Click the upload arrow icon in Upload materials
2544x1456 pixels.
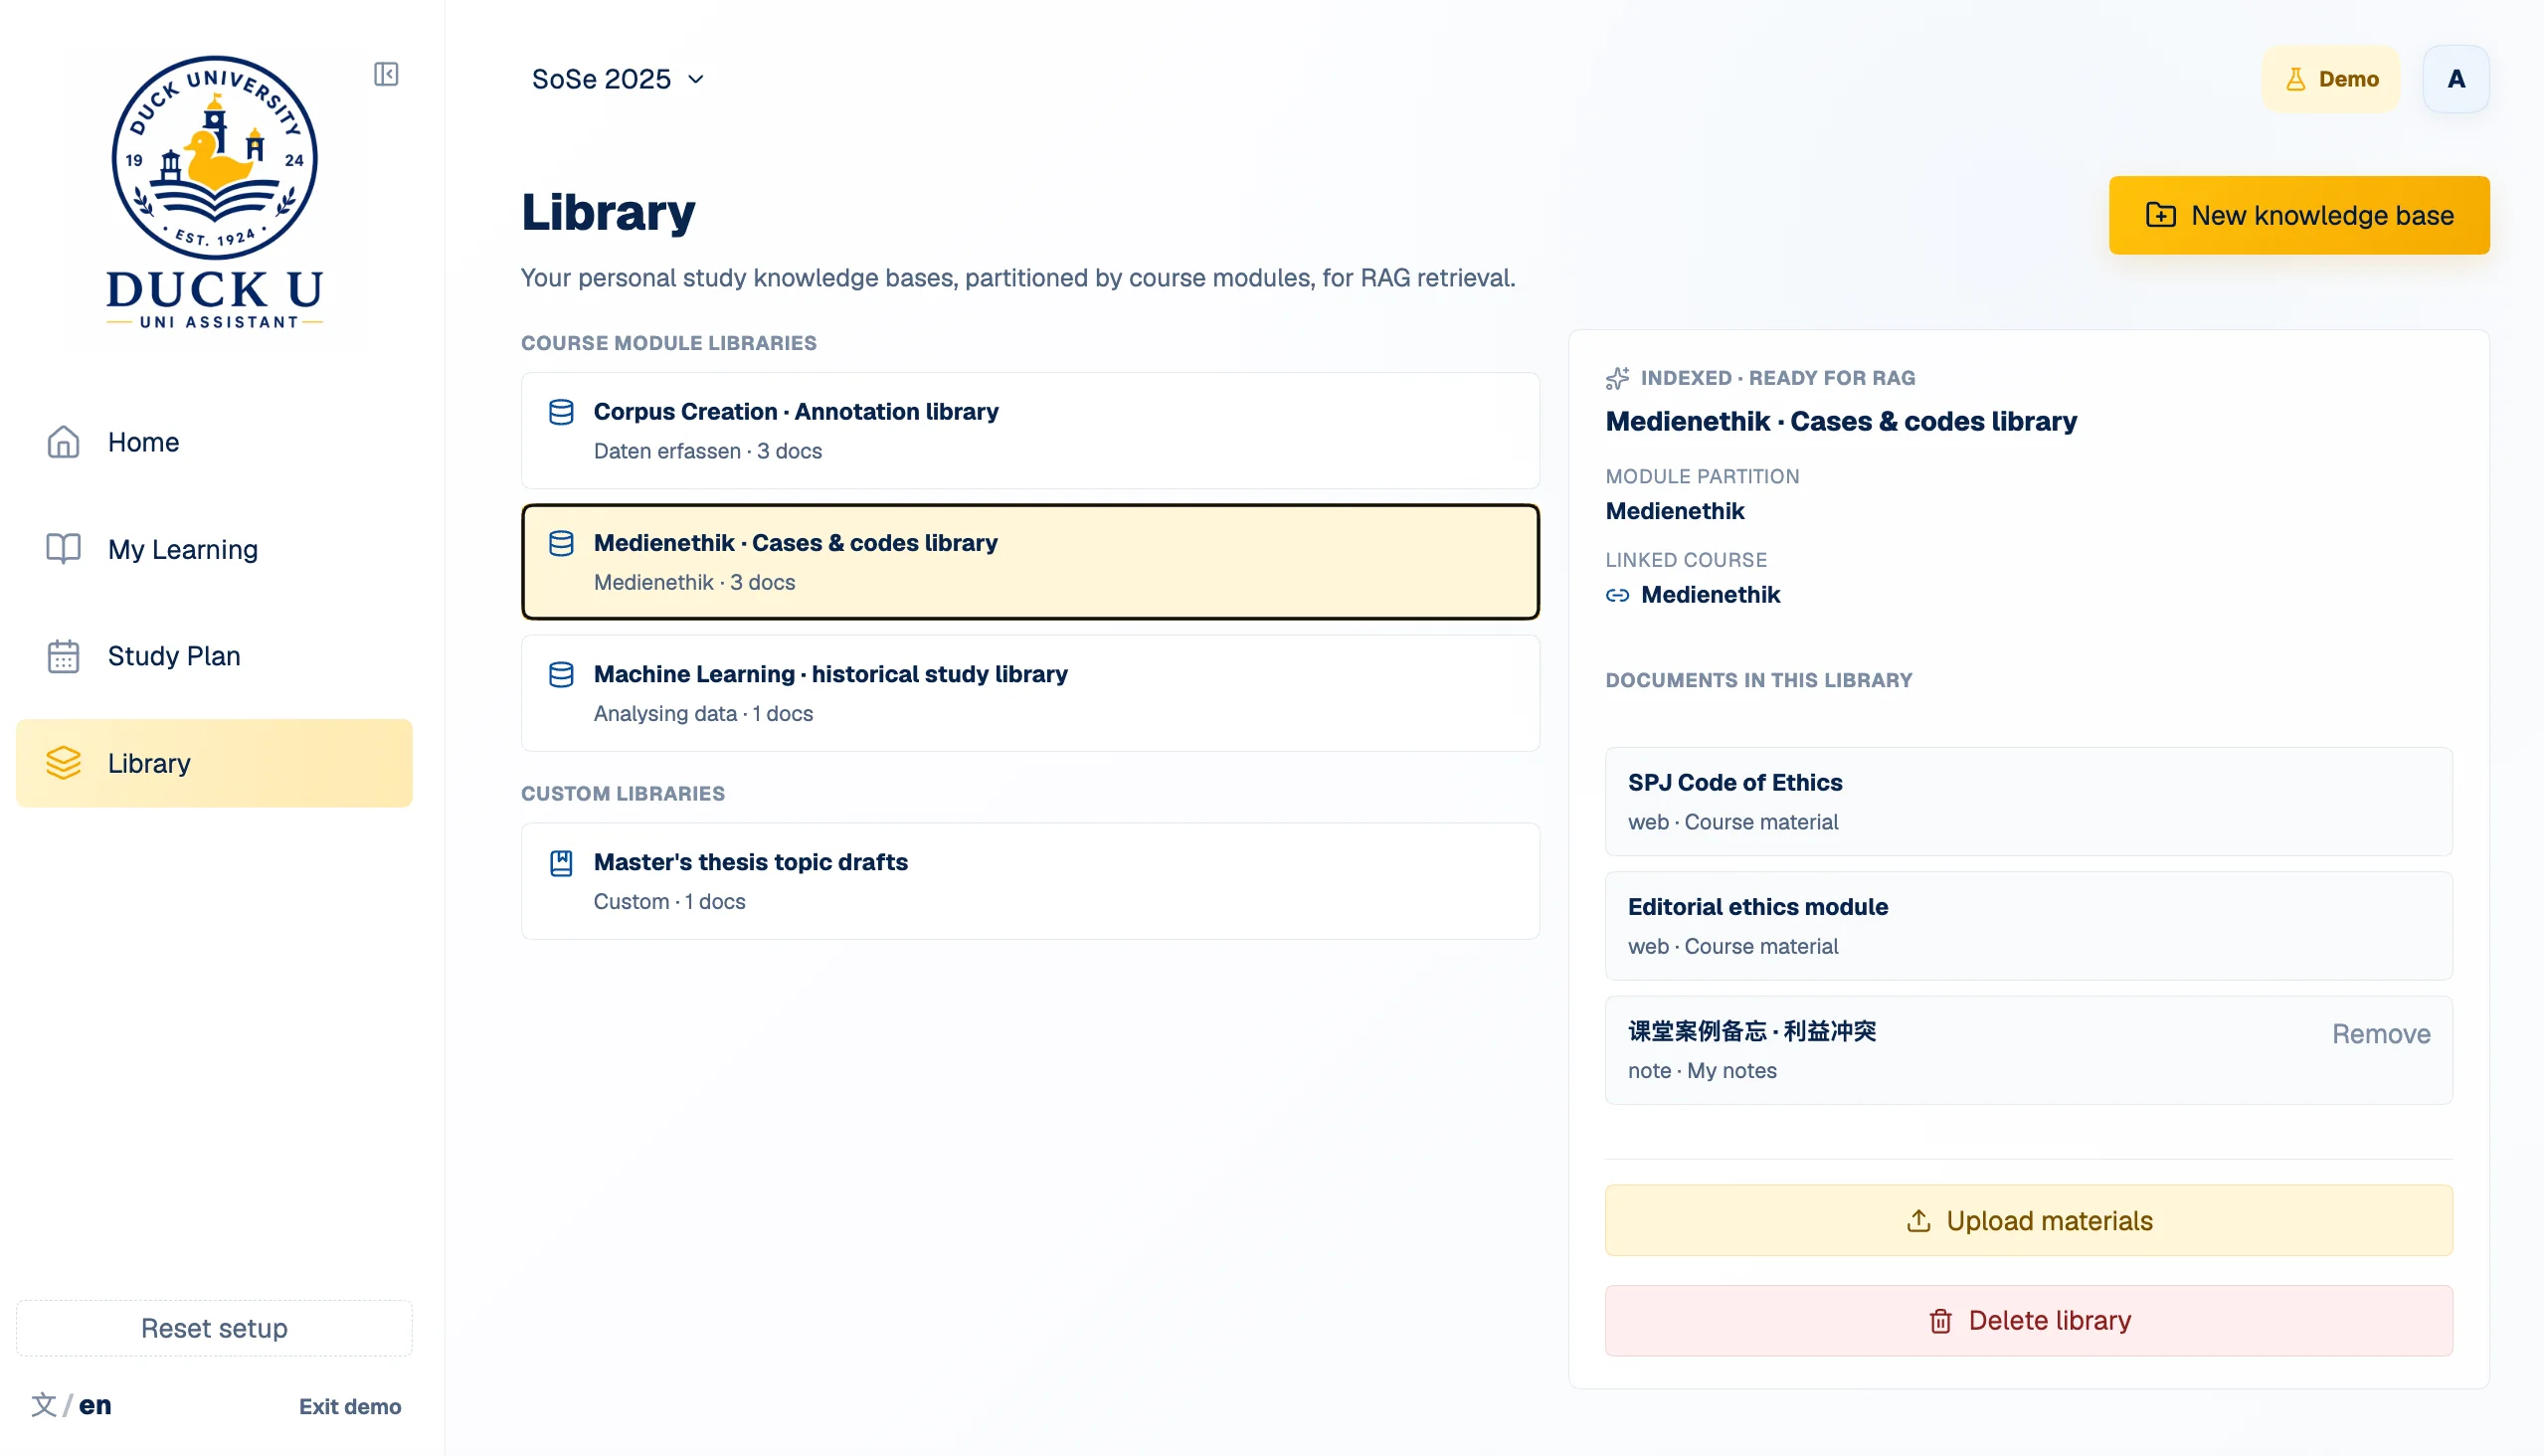coord(1918,1221)
